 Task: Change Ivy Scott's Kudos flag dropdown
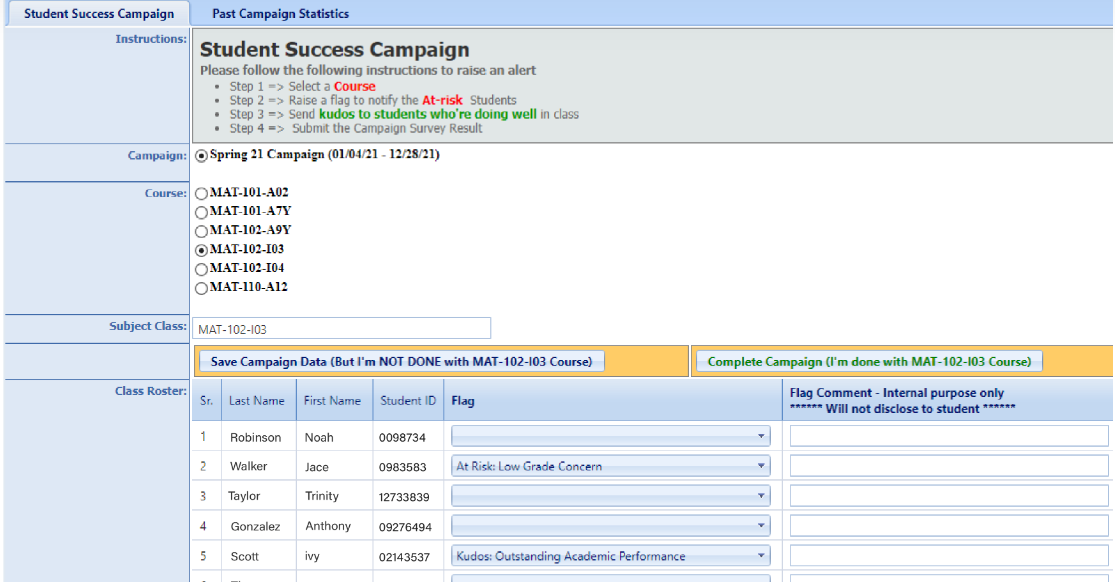pos(610,556)
